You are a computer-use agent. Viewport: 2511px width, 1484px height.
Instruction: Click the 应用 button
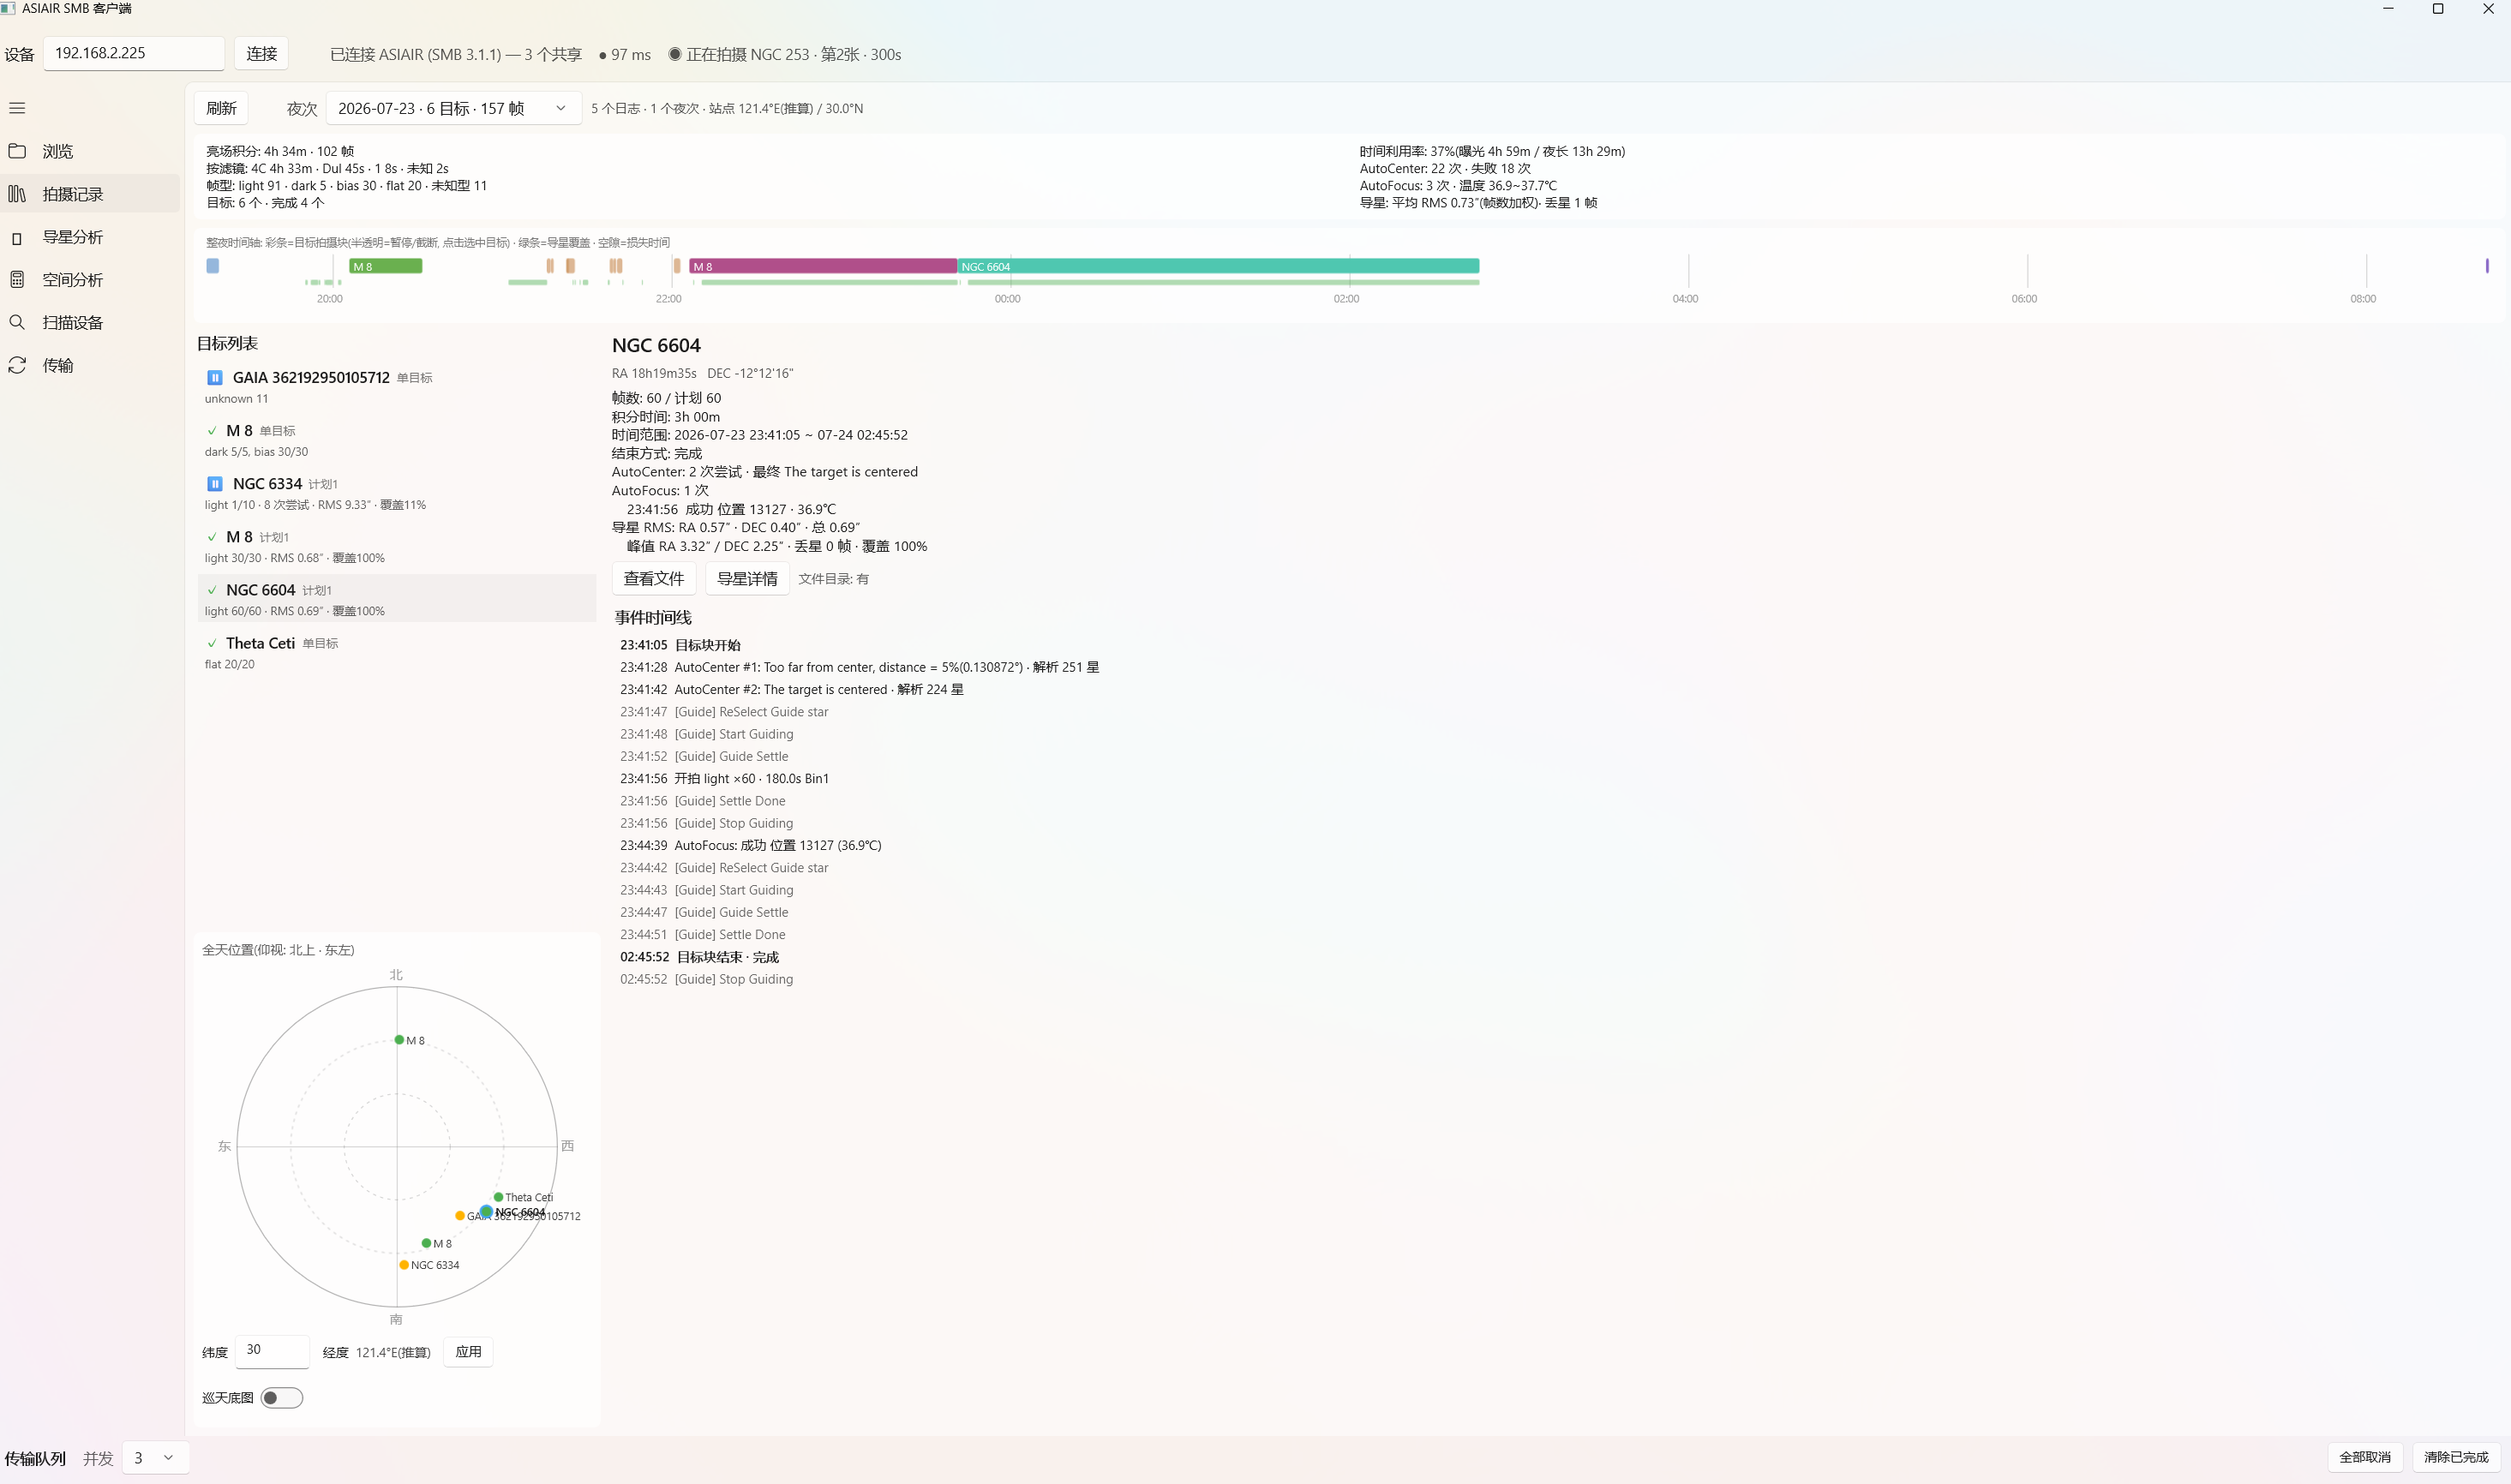point(468,1352)
